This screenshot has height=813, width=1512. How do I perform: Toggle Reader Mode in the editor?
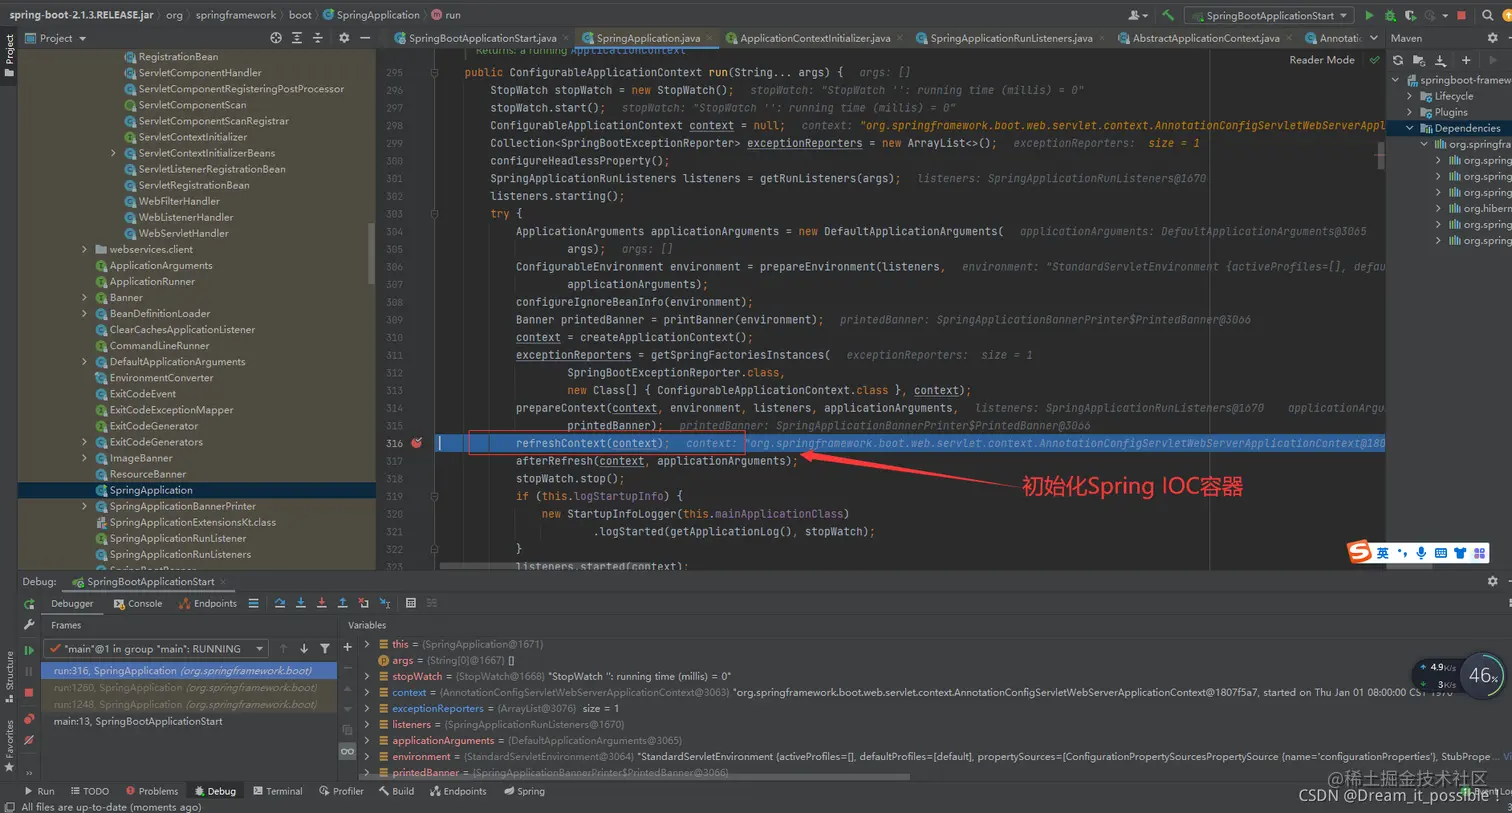(x=1321, y=60)
